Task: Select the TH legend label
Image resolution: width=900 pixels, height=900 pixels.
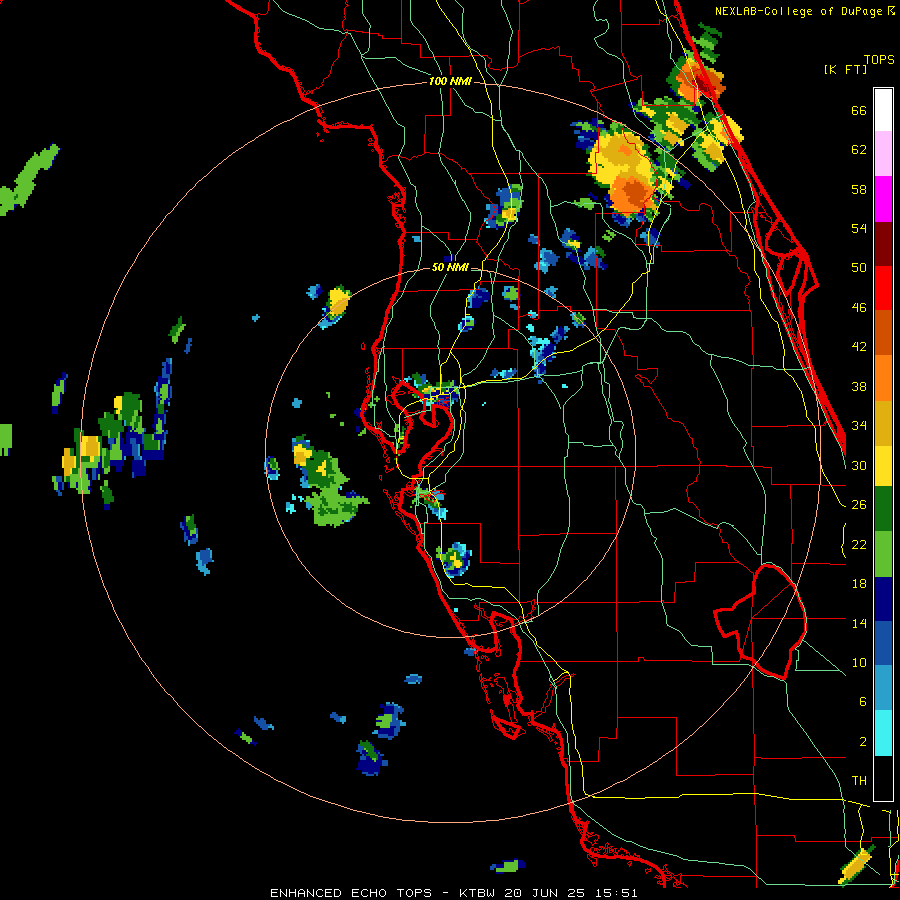Action: 859,781
